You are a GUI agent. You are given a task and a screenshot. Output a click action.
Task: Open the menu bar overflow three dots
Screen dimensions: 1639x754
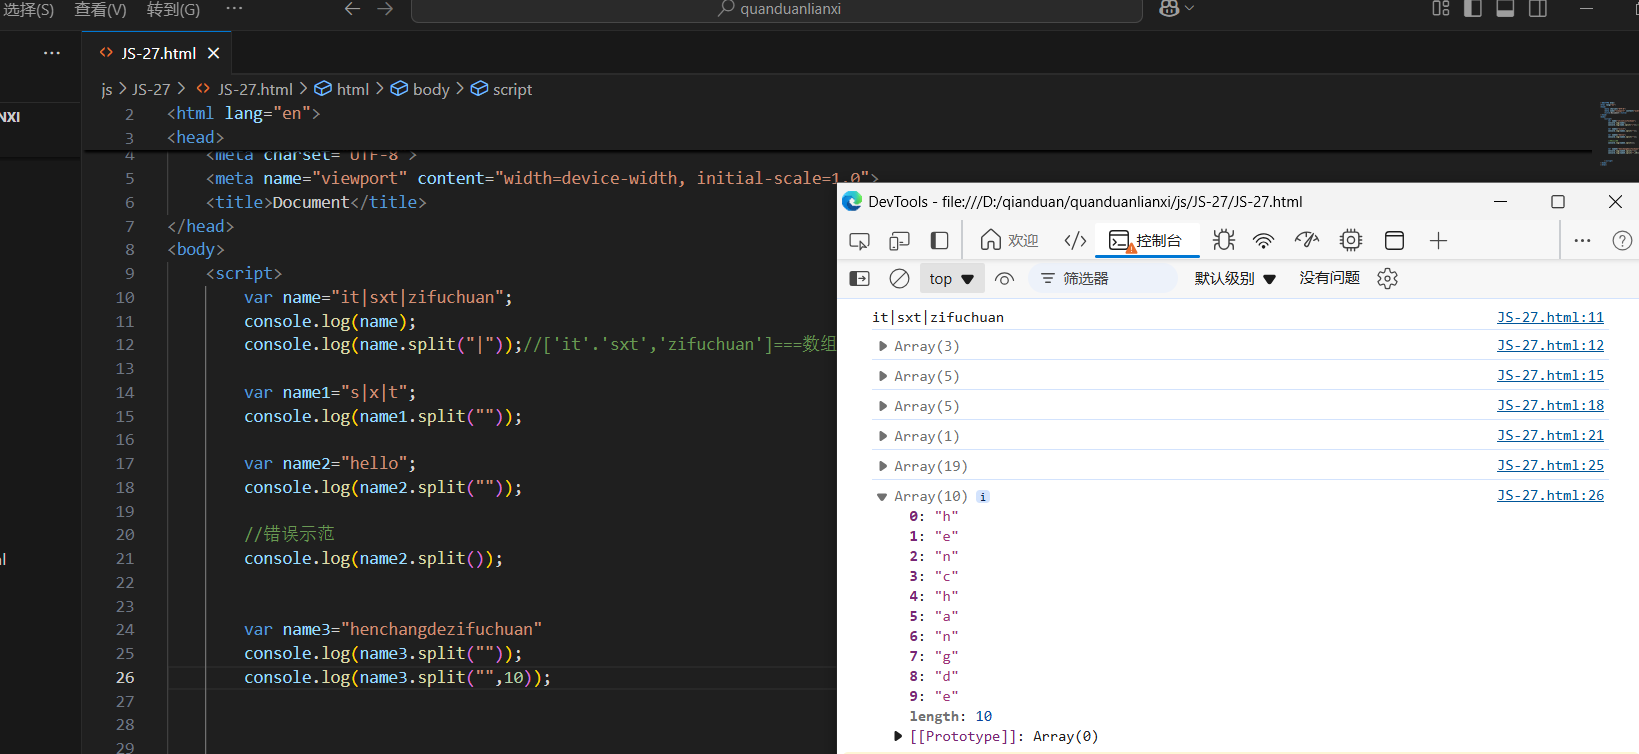click(x=234, y=8)
